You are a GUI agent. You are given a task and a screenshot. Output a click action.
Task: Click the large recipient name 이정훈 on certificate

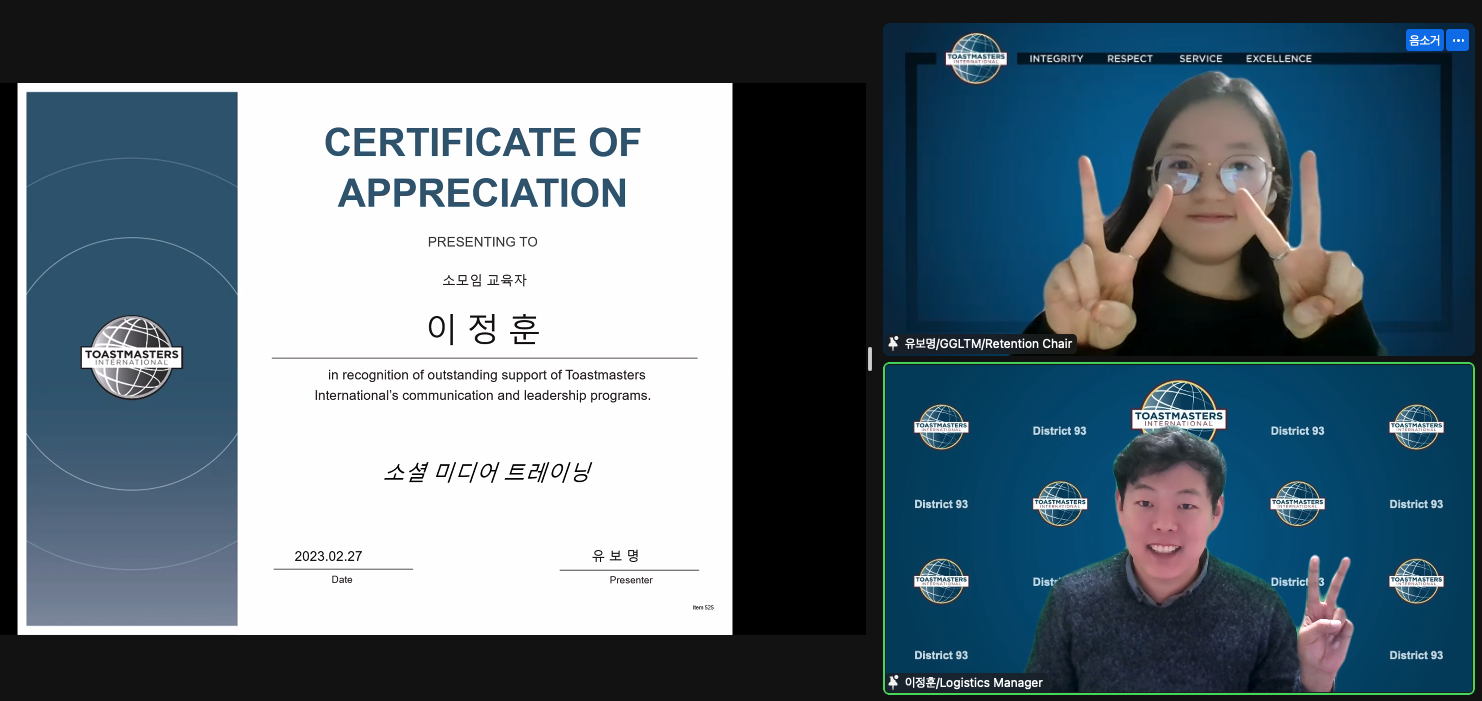point(484,328)
